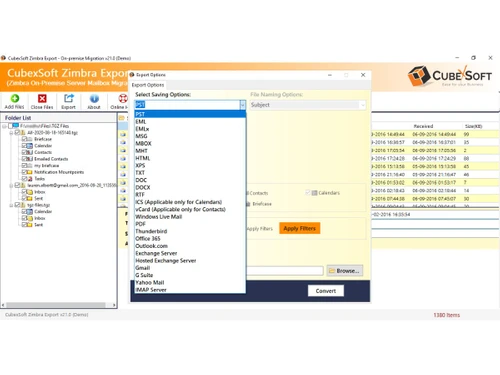Choose Thunderbird as saving option
Screen dimensions: 500x375
coord(190,231)
